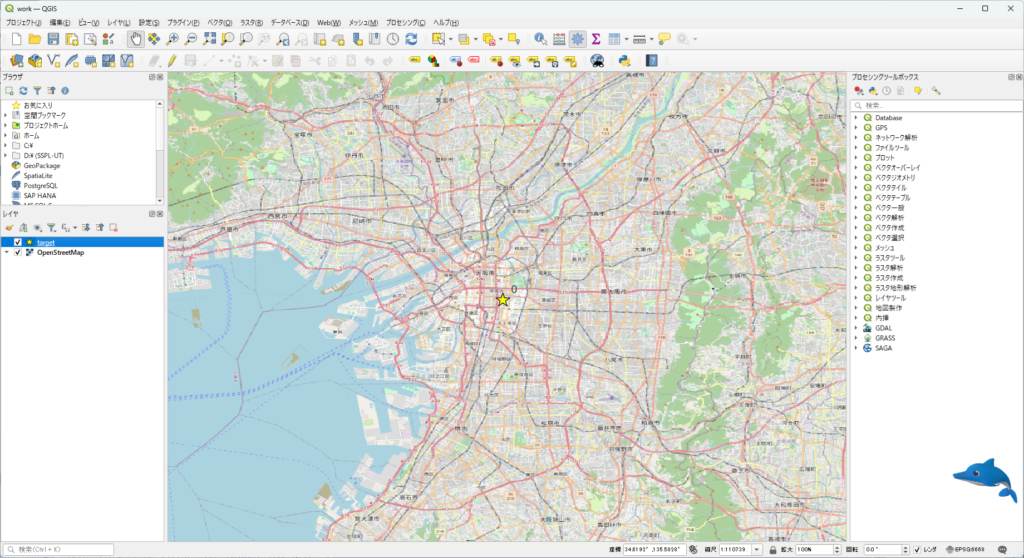Open the Temporal Controller clock icon
This screenshot has height=558, width=1024.
(x=392, y=40)
